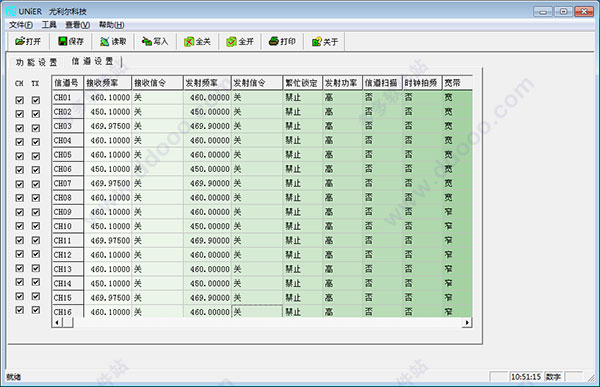Click the 宽带 column header
The height and width of the screenshot is (387, 600).
click(x=457, y=83)
